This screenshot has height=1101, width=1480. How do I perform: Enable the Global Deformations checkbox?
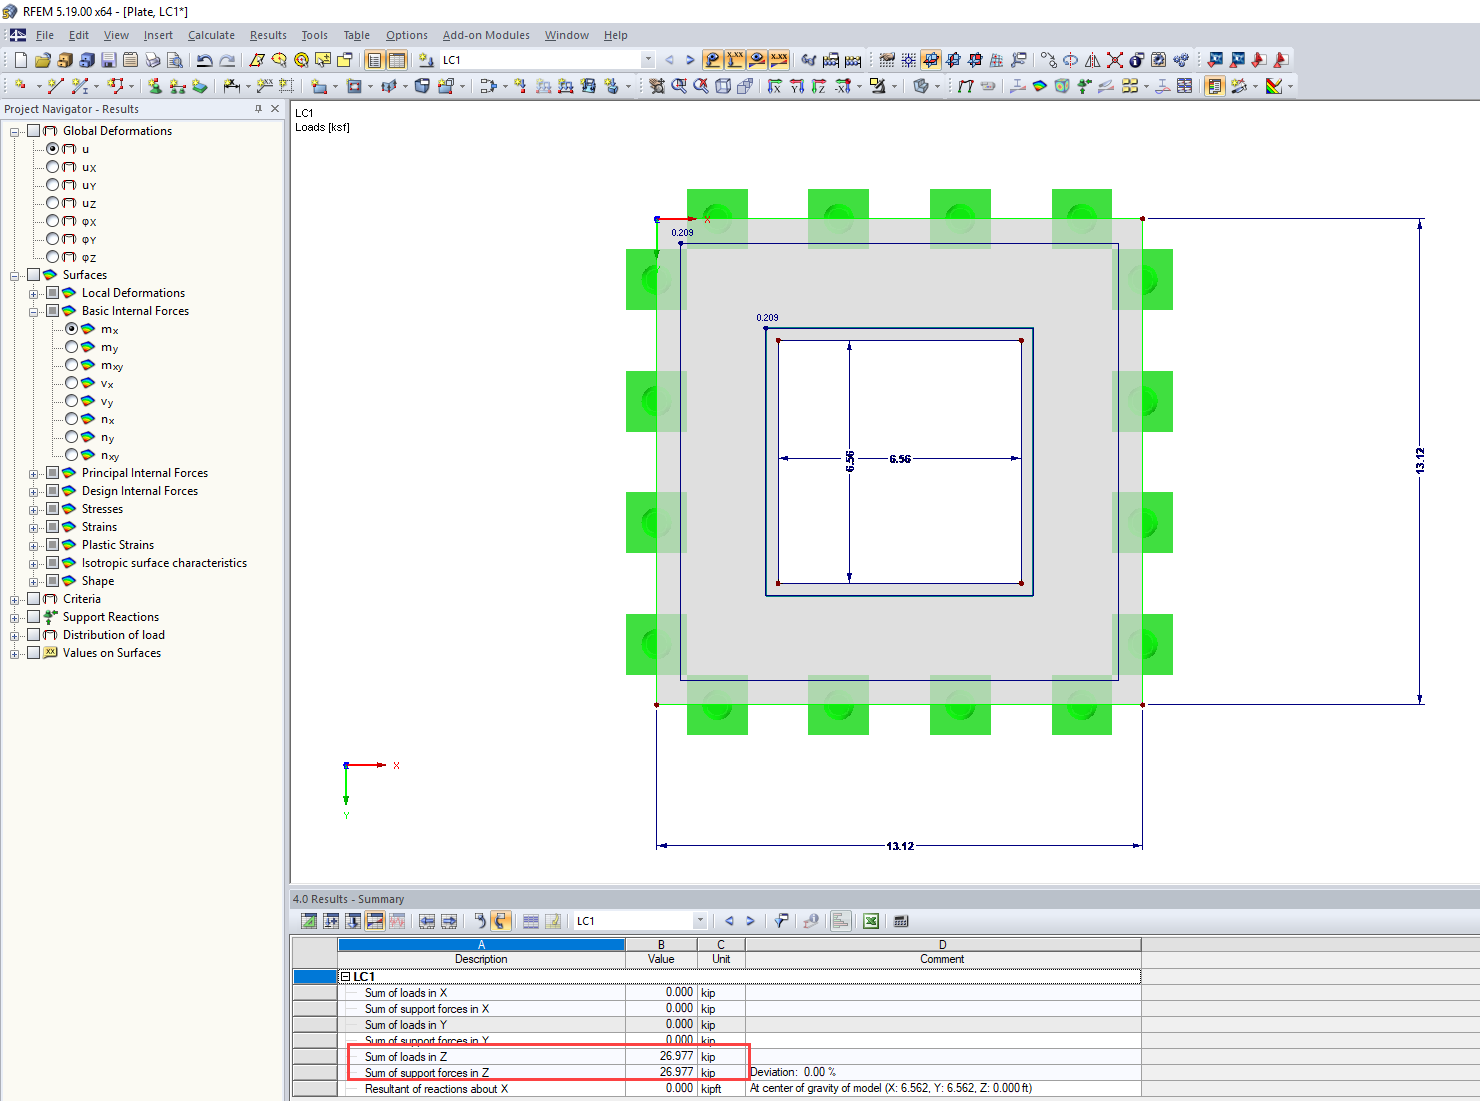tap(31, 130)
